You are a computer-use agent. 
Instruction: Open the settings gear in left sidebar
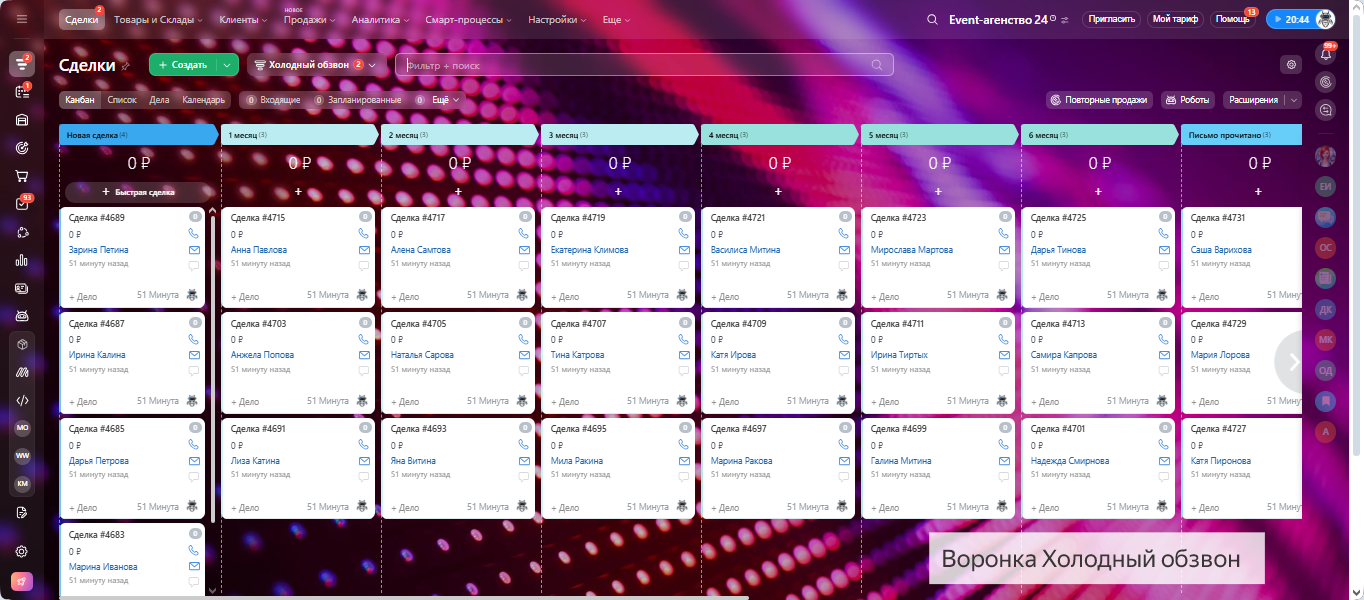click(22, 551)
